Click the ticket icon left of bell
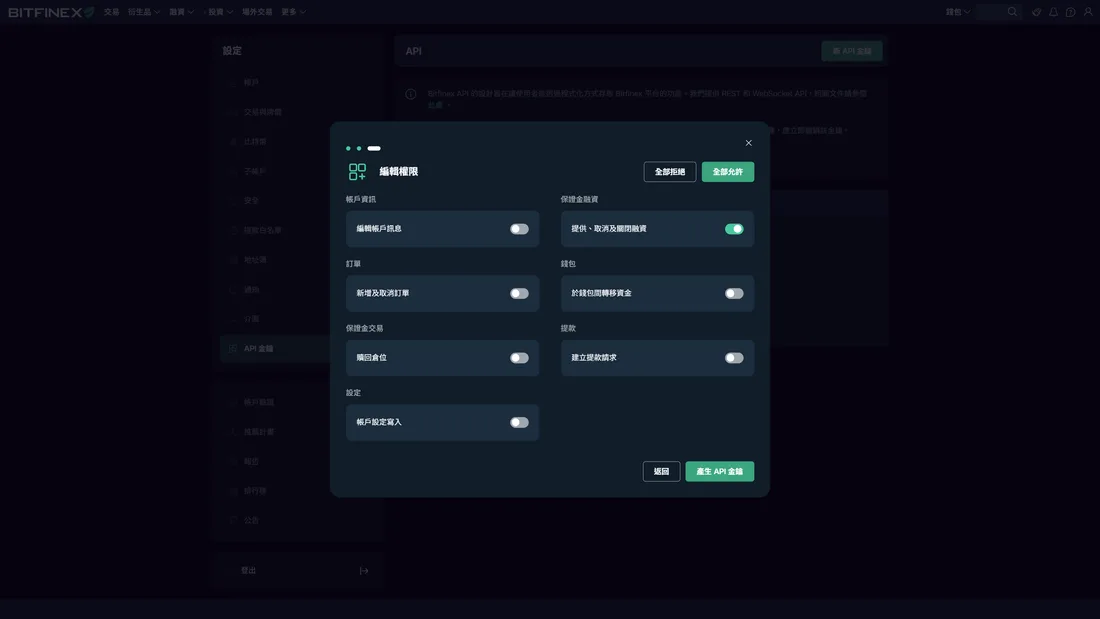 pos(1036,12)
